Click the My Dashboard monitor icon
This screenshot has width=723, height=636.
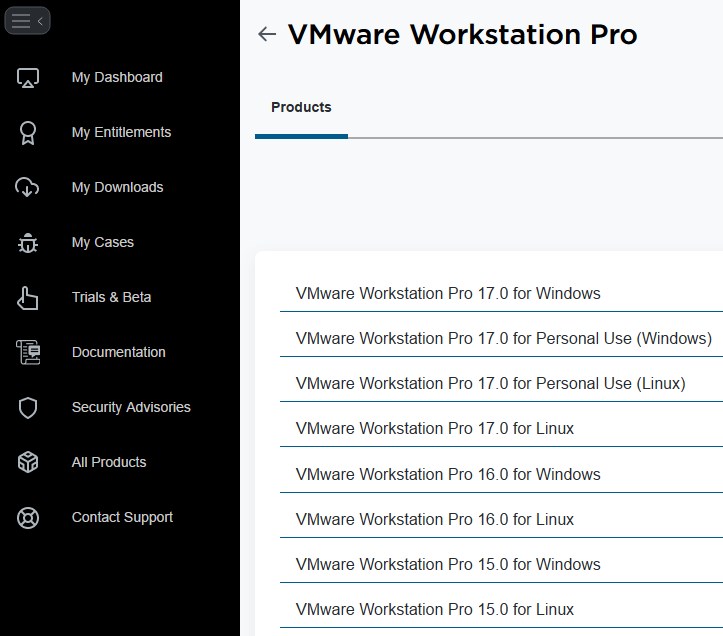click(28, 77)
